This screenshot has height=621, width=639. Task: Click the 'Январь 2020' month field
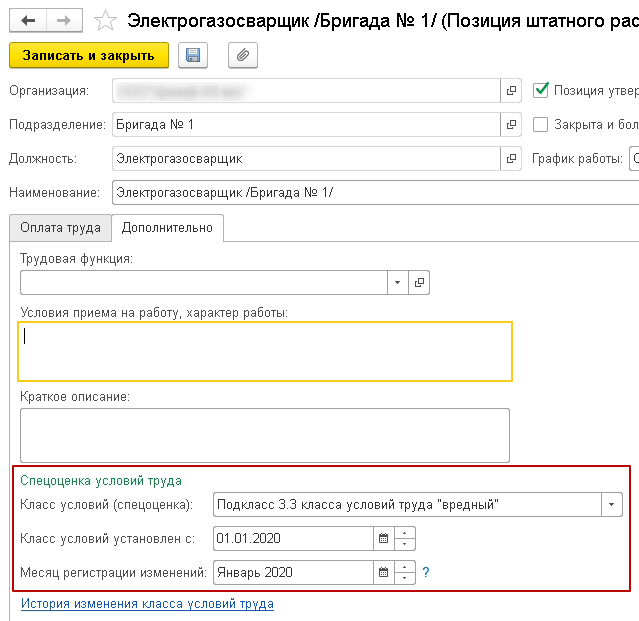tap(293, 573)
